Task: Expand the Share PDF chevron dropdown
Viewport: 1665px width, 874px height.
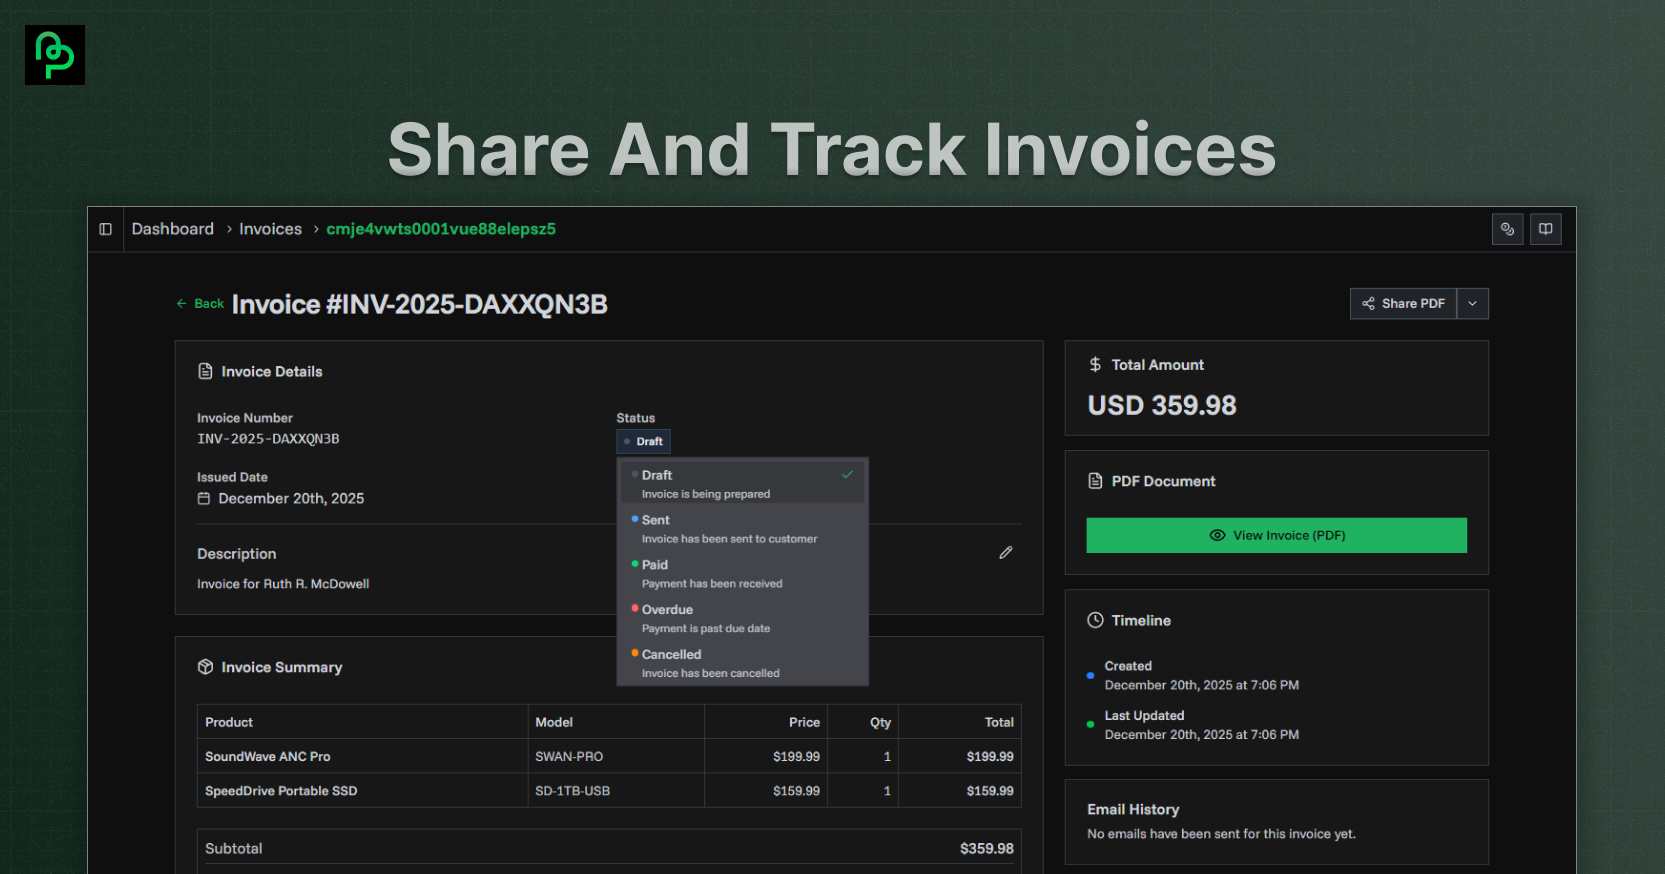Action: (1472, 304)
